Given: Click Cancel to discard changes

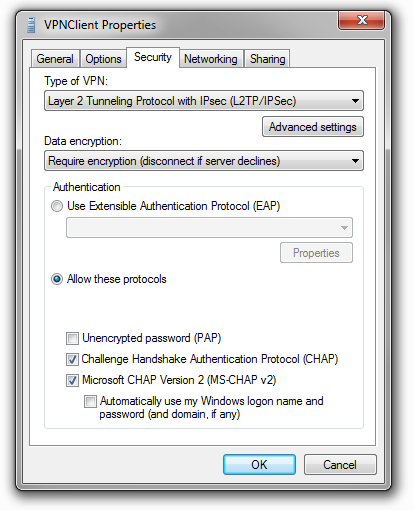Looking at the screenshot, I should (x=340, y=465).
